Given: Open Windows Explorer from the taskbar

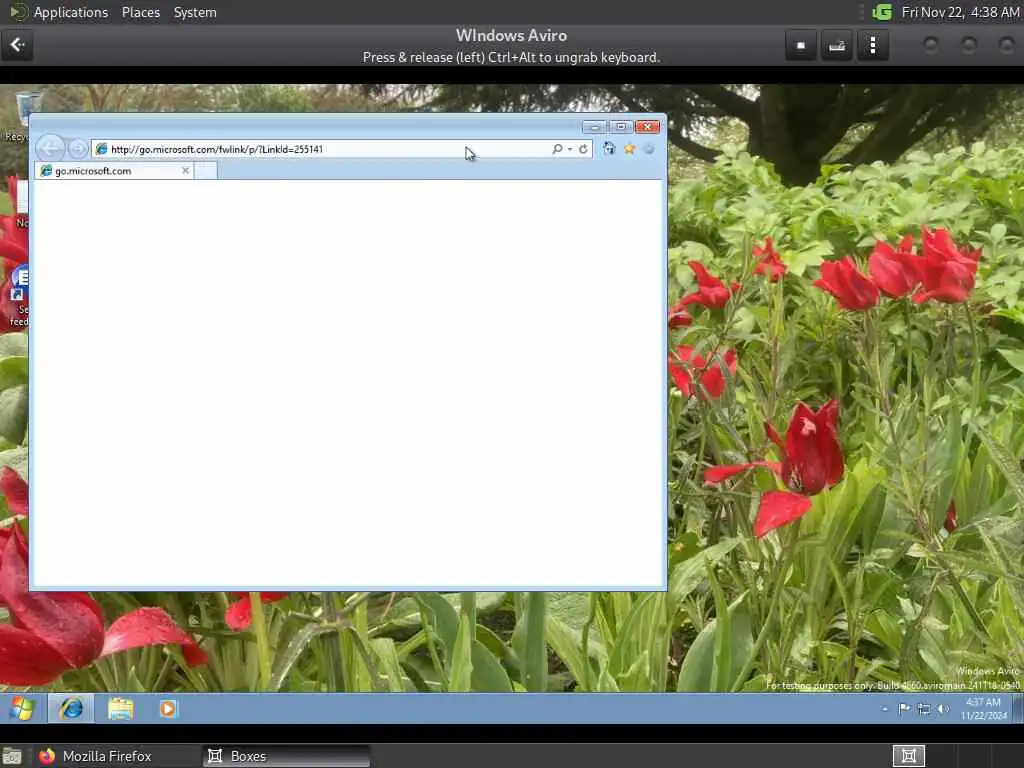Looking at the screenshot, I should click(x=121, y=709).
